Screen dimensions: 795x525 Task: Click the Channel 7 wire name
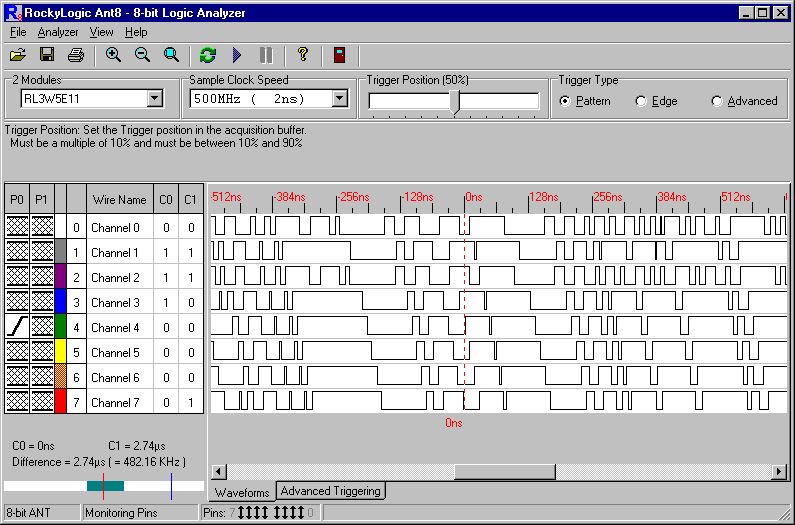pyautogui.click(x=115, y=403)
